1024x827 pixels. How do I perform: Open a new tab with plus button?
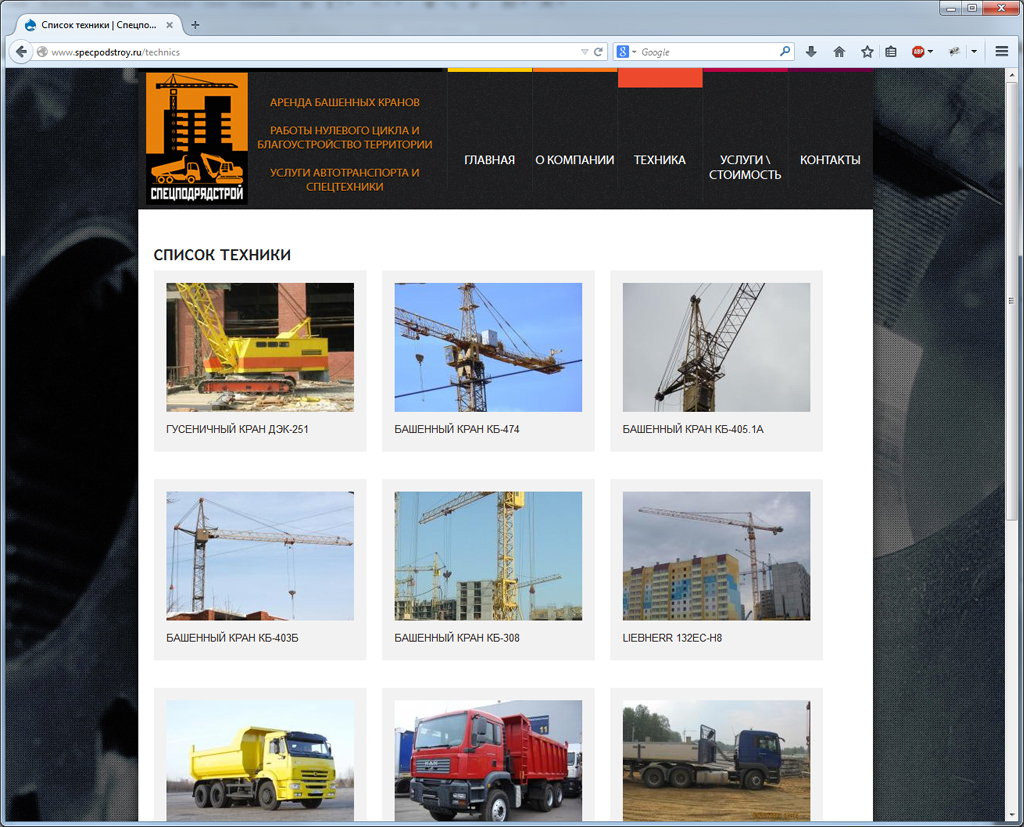coord(195,25)
